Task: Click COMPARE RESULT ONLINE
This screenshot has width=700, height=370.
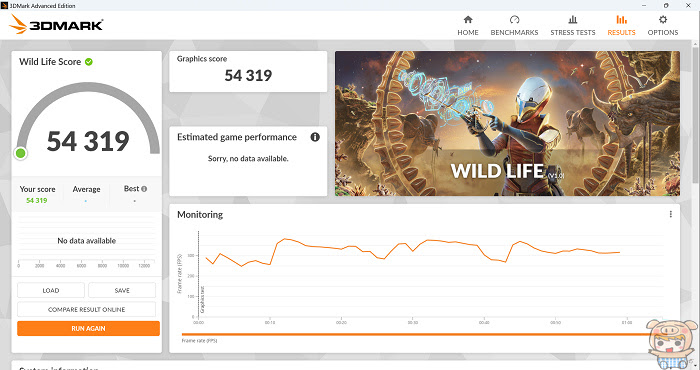Action: tap(87, 309)
